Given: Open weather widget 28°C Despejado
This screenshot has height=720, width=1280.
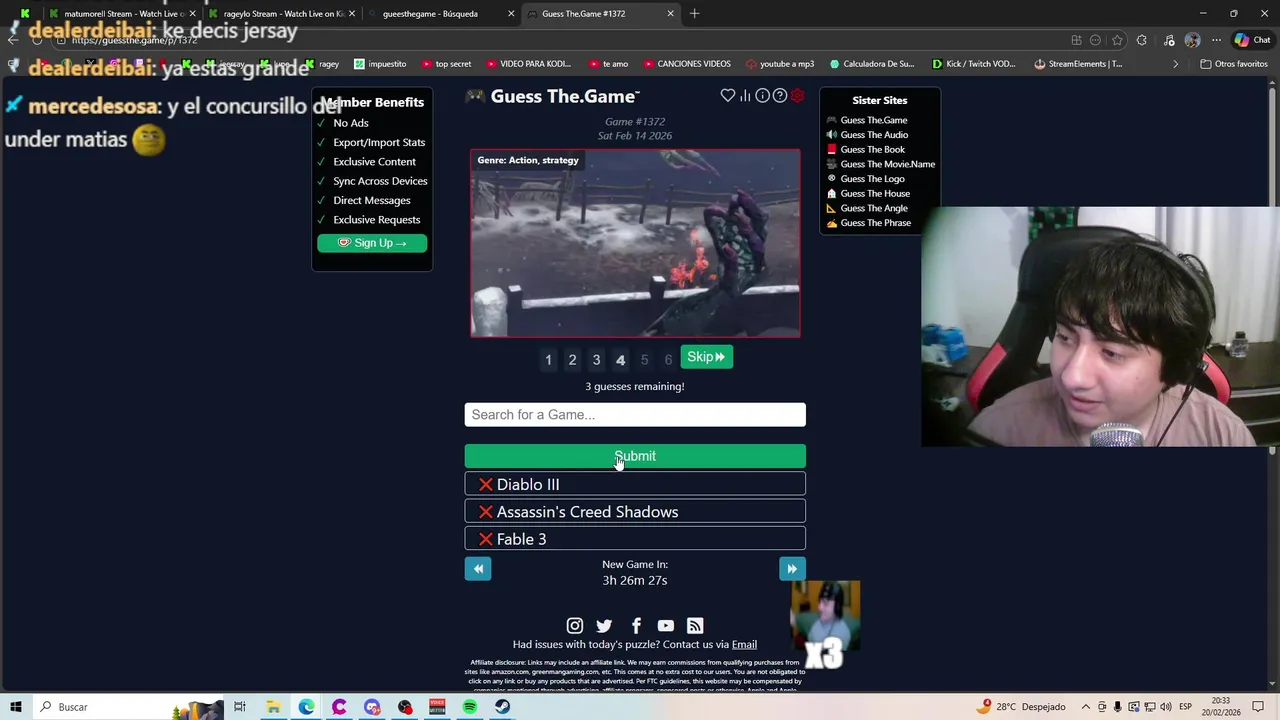Looking at the screenshot, I should tap(1021, 707).
